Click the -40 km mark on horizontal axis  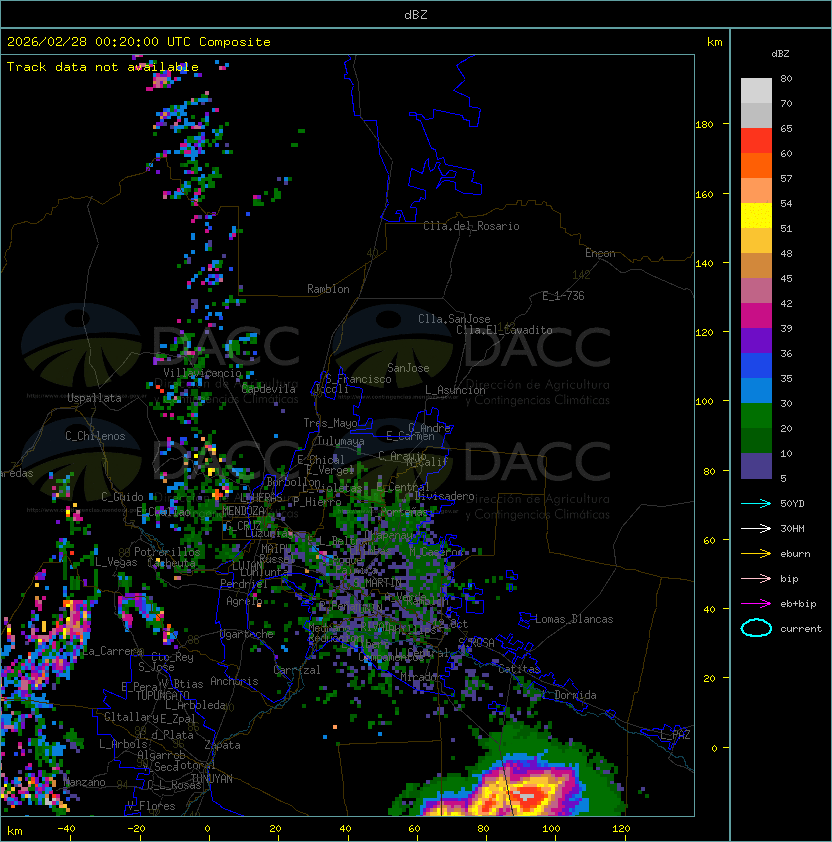(x=67, y=829)
